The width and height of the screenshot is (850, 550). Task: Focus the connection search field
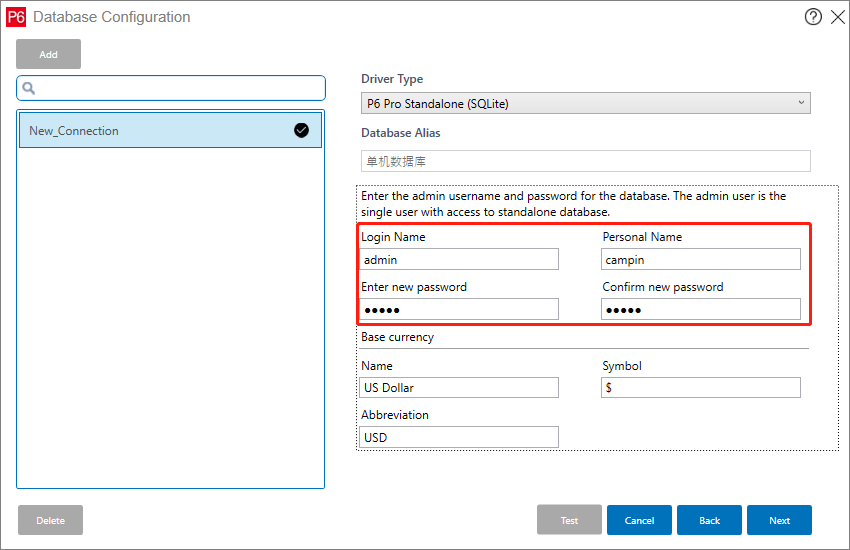(x=180, y=88)
